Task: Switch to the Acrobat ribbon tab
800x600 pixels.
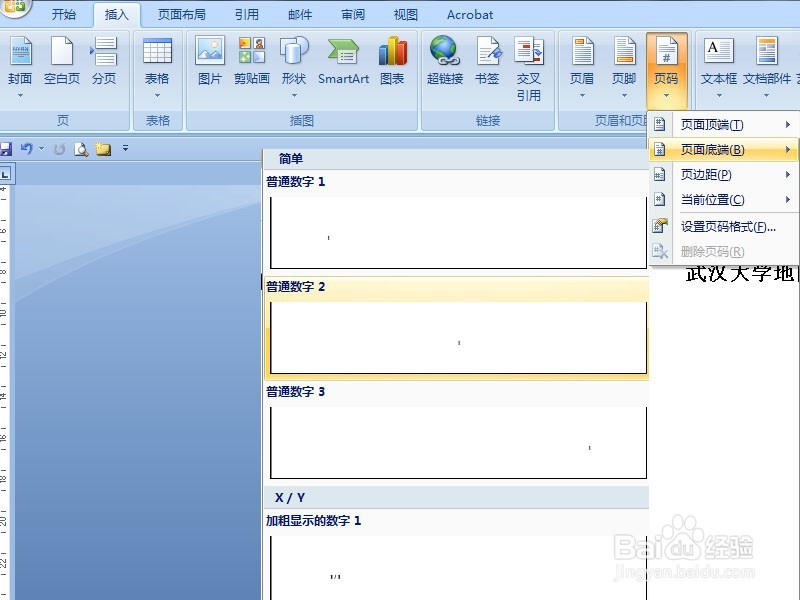Action: tap(469, 14)
